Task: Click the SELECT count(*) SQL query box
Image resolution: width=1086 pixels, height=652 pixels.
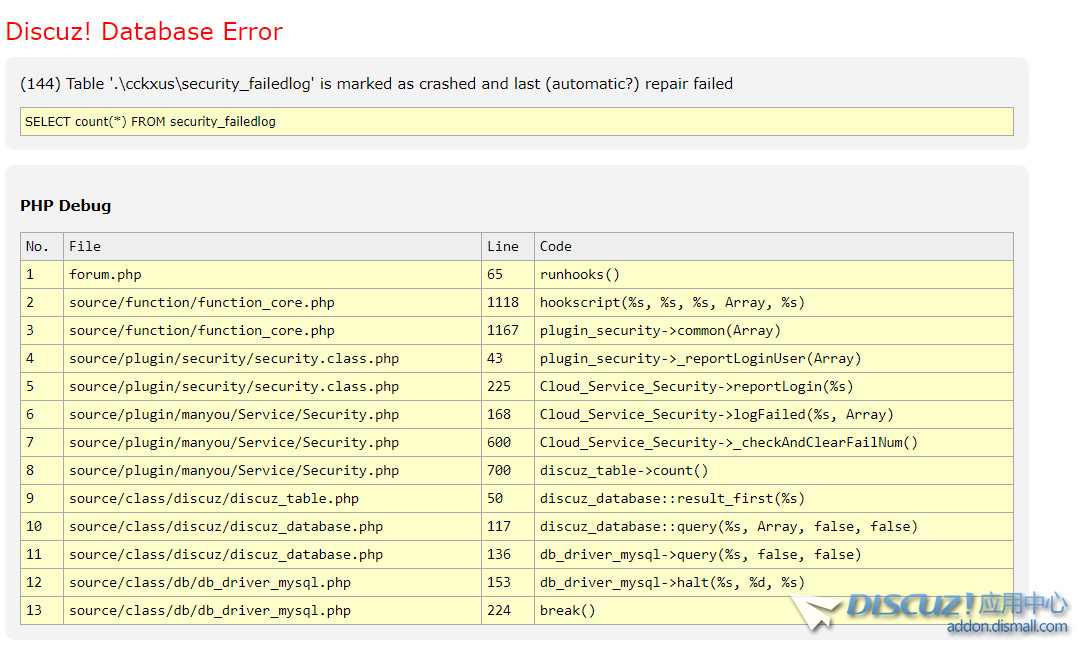Action: coord(516,122)
